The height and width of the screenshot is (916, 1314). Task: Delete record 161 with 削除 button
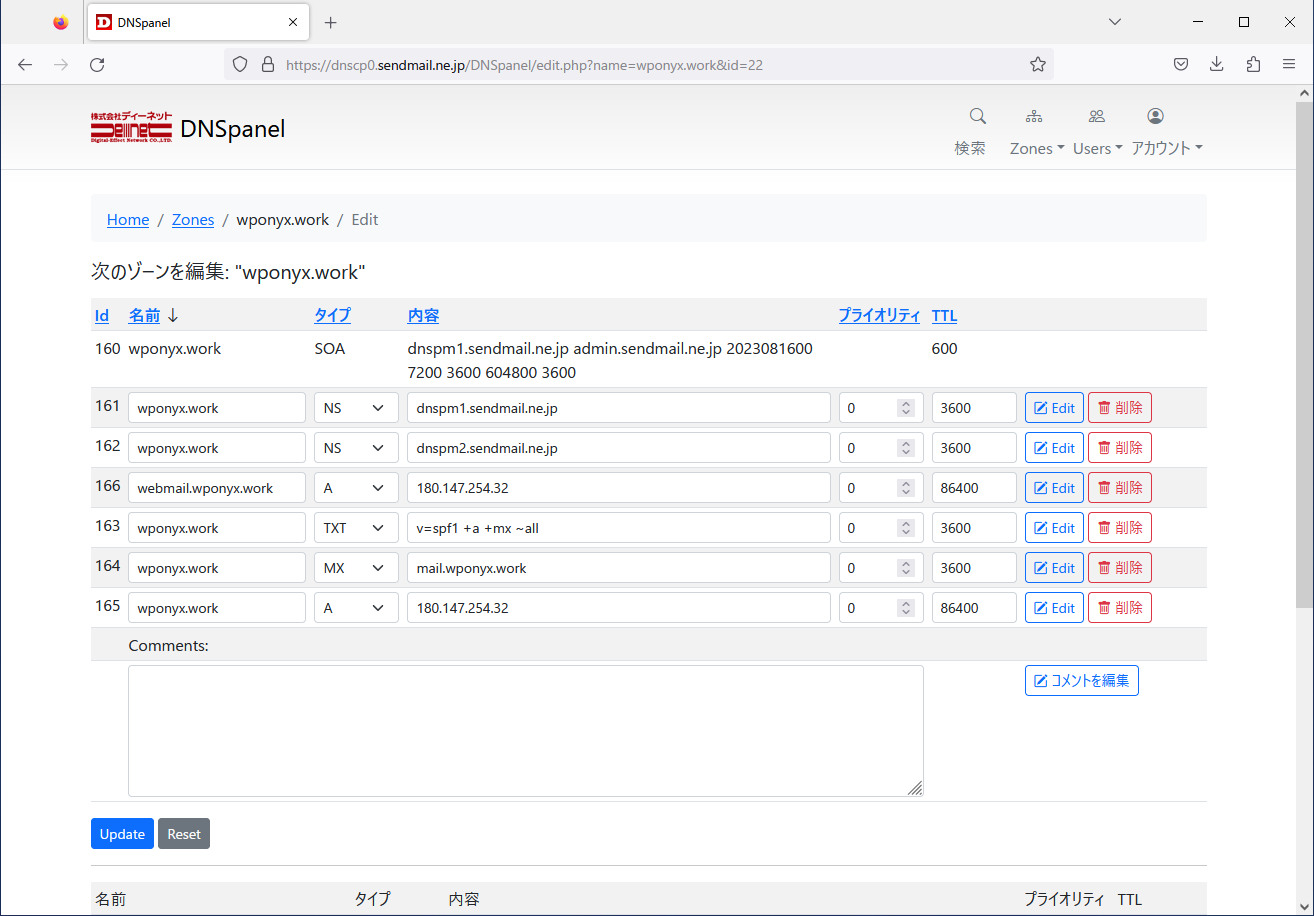point(1120,408)
